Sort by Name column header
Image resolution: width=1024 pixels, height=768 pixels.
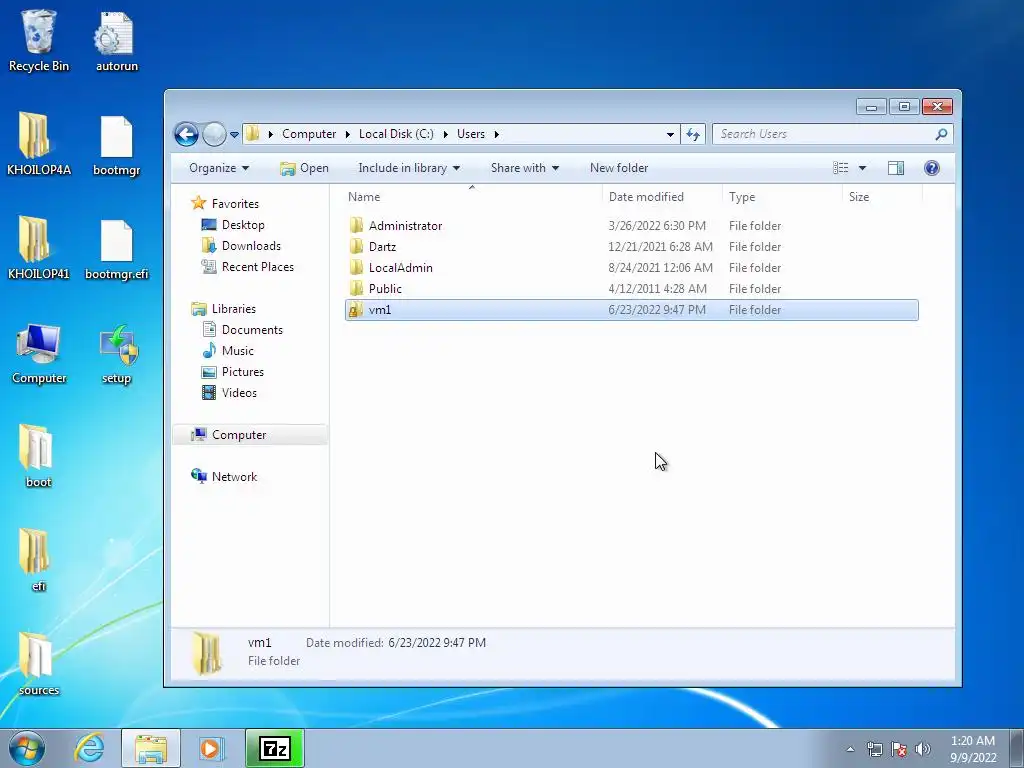[472, 197]
